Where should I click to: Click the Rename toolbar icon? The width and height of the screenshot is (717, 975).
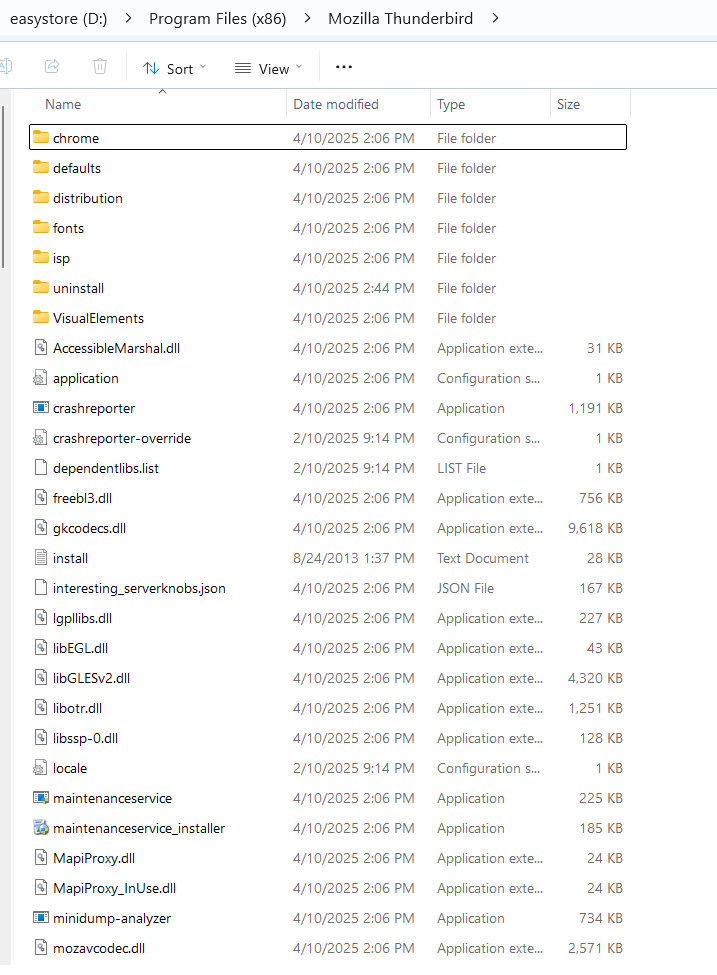coord(6,66)
